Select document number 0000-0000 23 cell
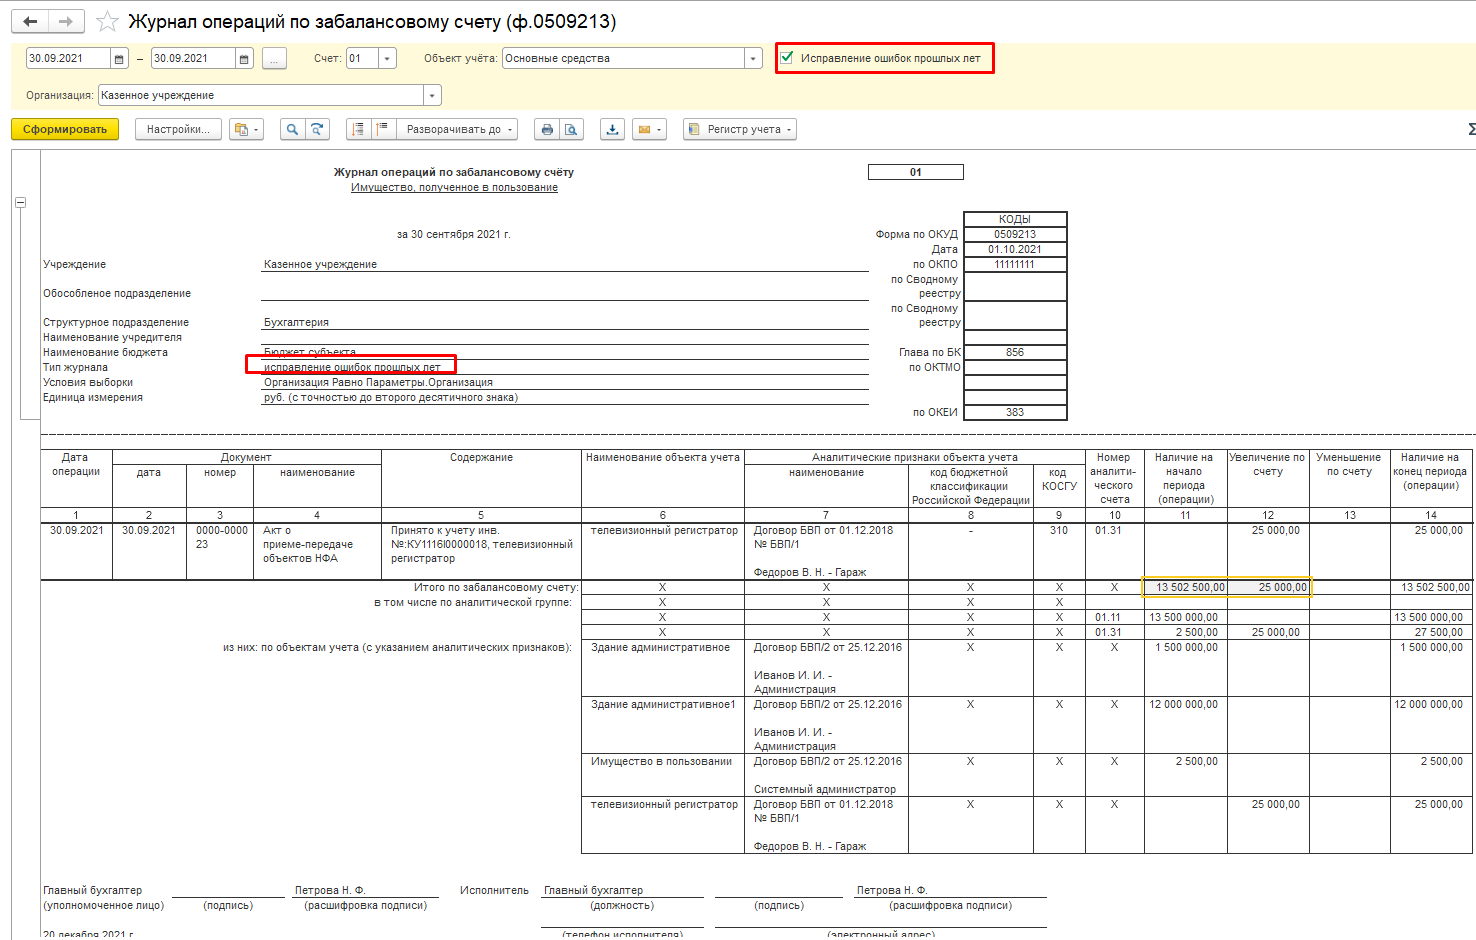The height and width of the screenshot is (940, 1476). [x=220, y=551]
